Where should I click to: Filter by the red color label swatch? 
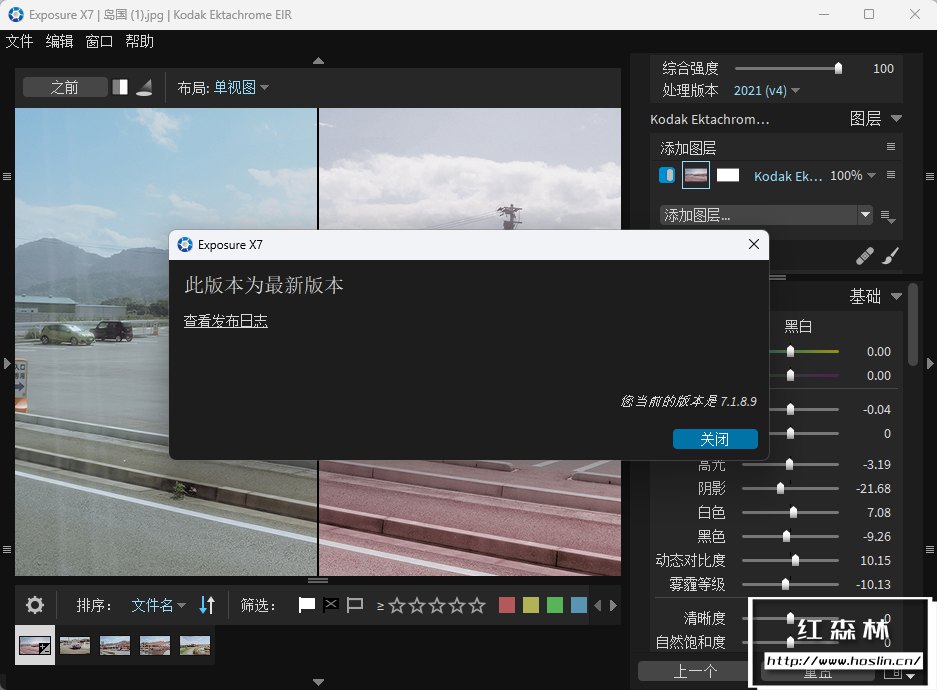[x=507, y=605]
